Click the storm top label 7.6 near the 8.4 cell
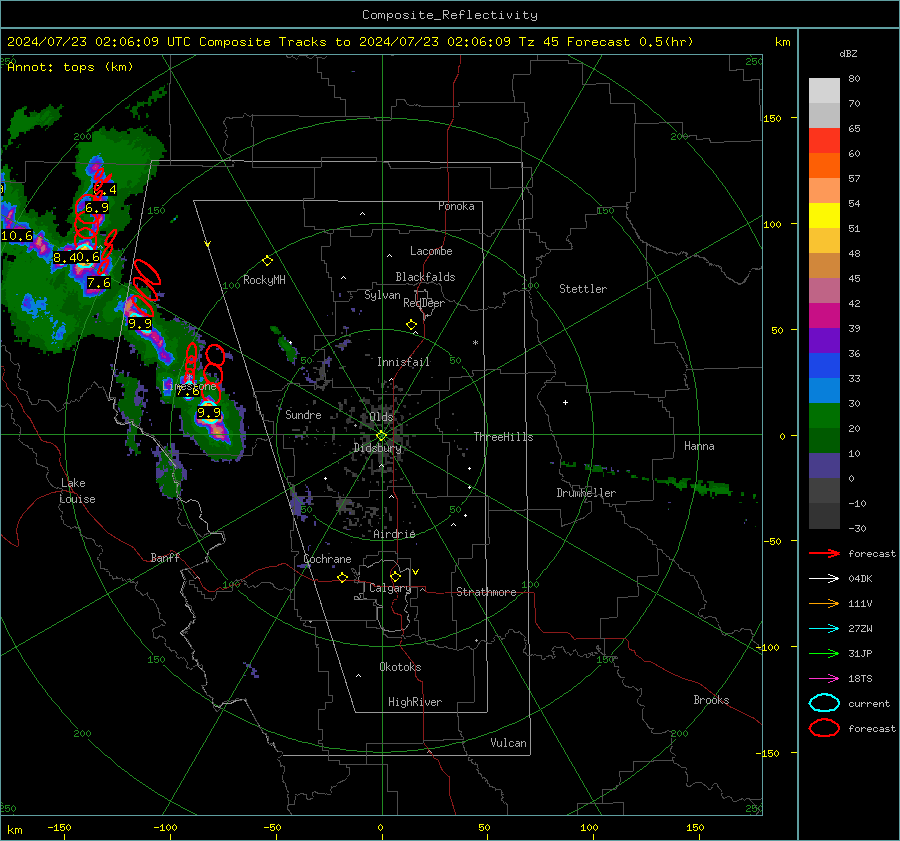Screen dimensions: 900x841 coord(99,282)
